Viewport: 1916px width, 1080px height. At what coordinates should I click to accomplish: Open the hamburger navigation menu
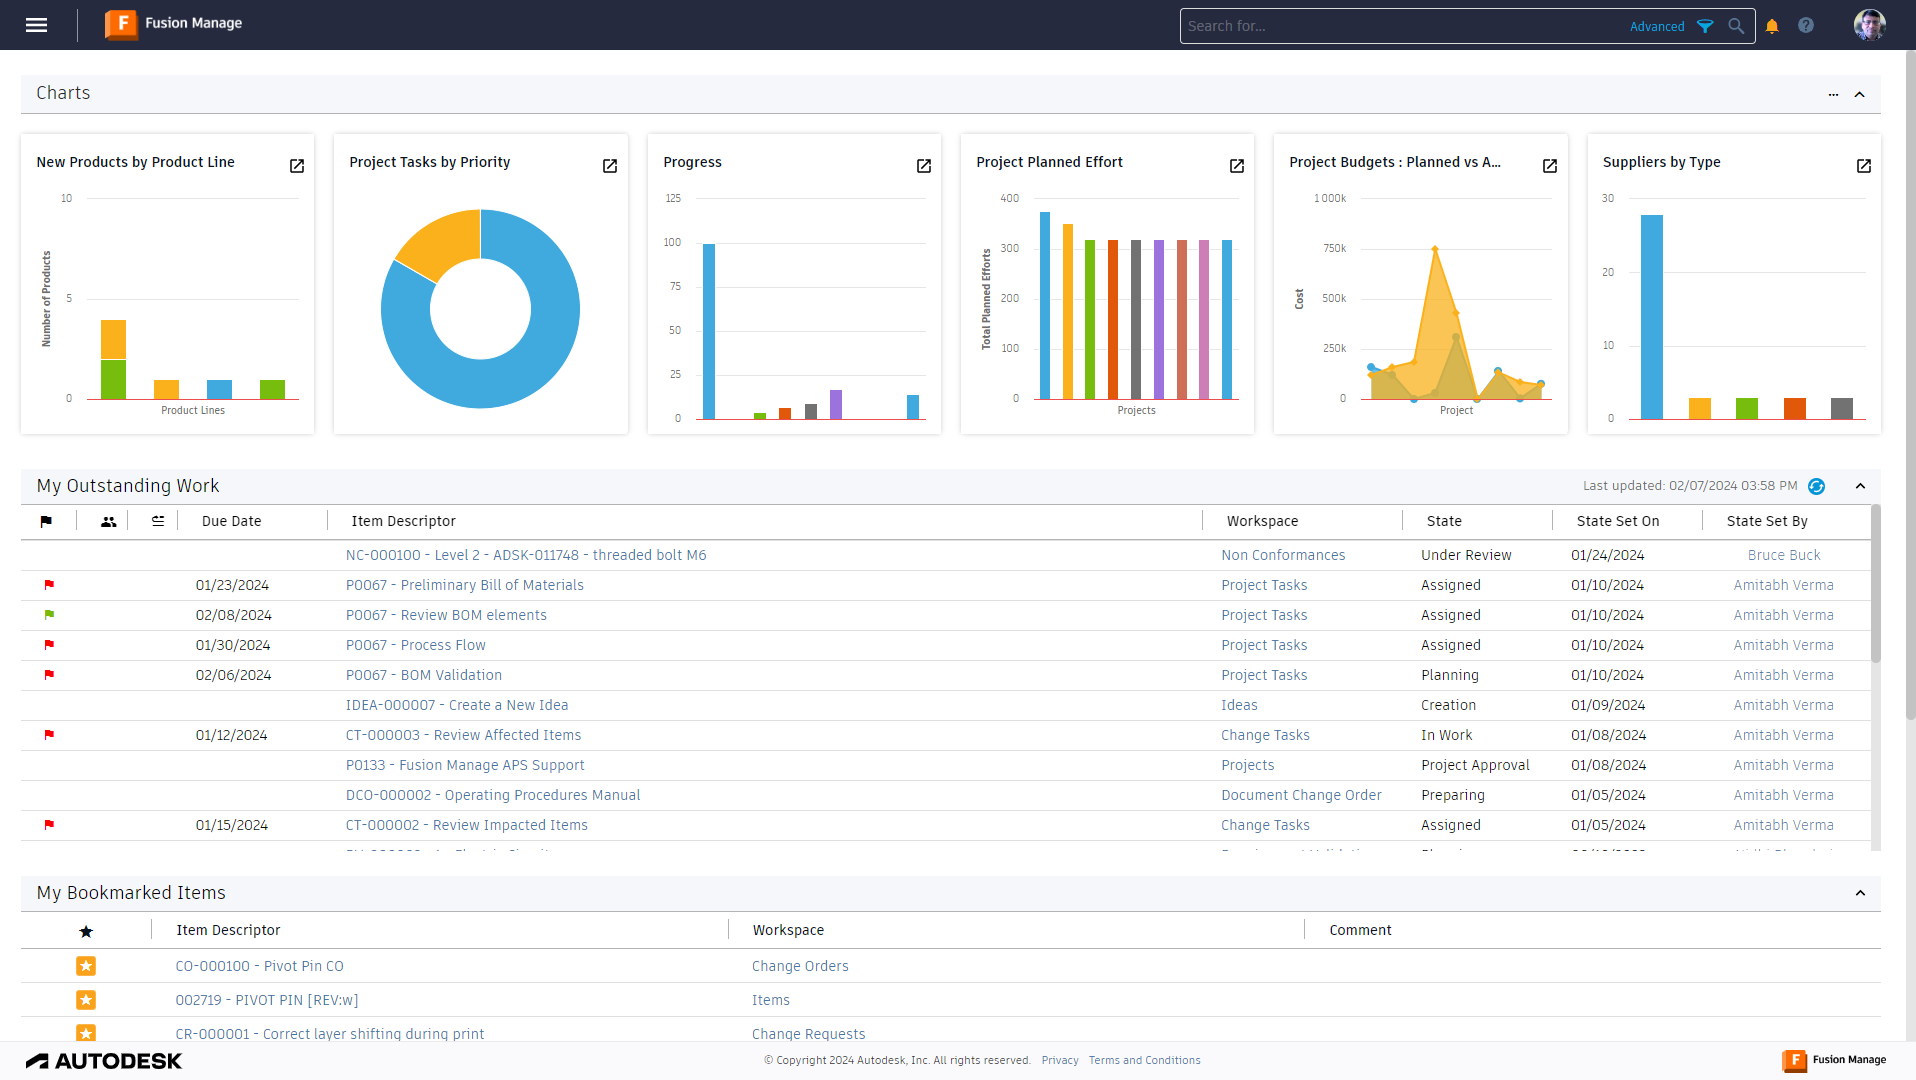(x=36, y=25)
